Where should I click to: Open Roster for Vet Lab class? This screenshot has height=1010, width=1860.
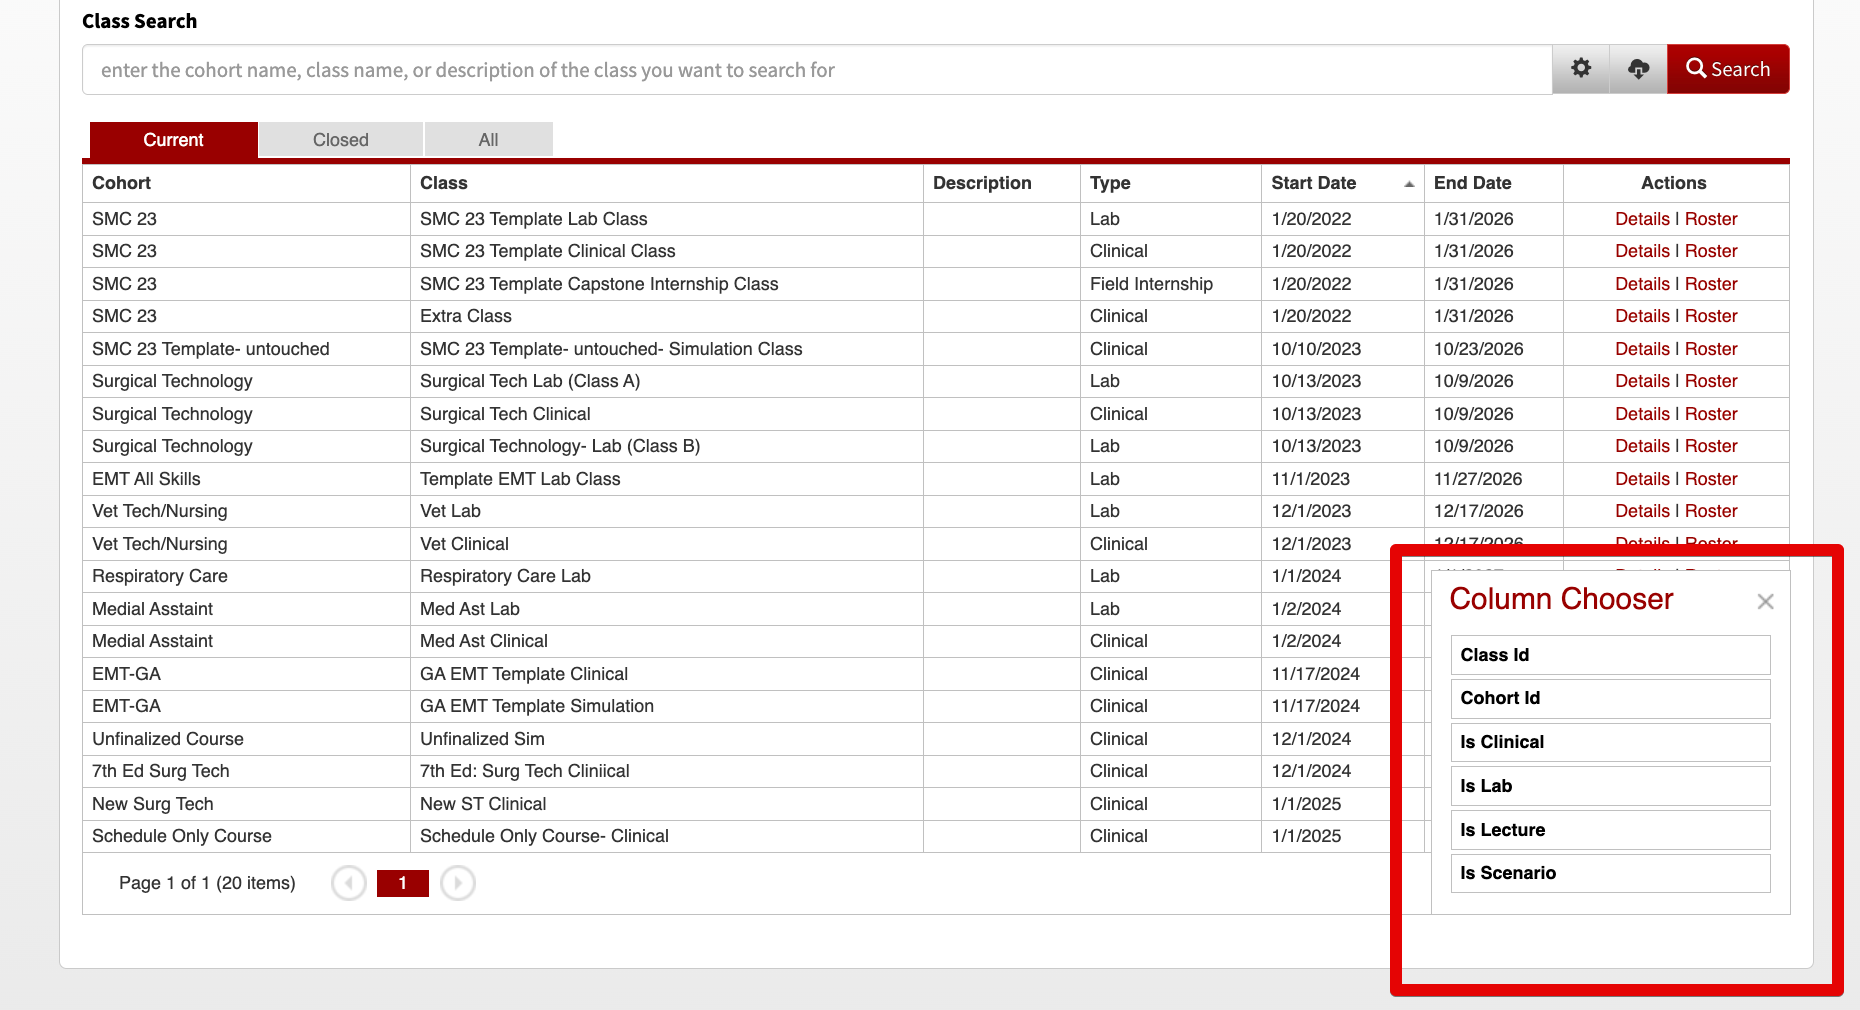tap(1711, 511)
